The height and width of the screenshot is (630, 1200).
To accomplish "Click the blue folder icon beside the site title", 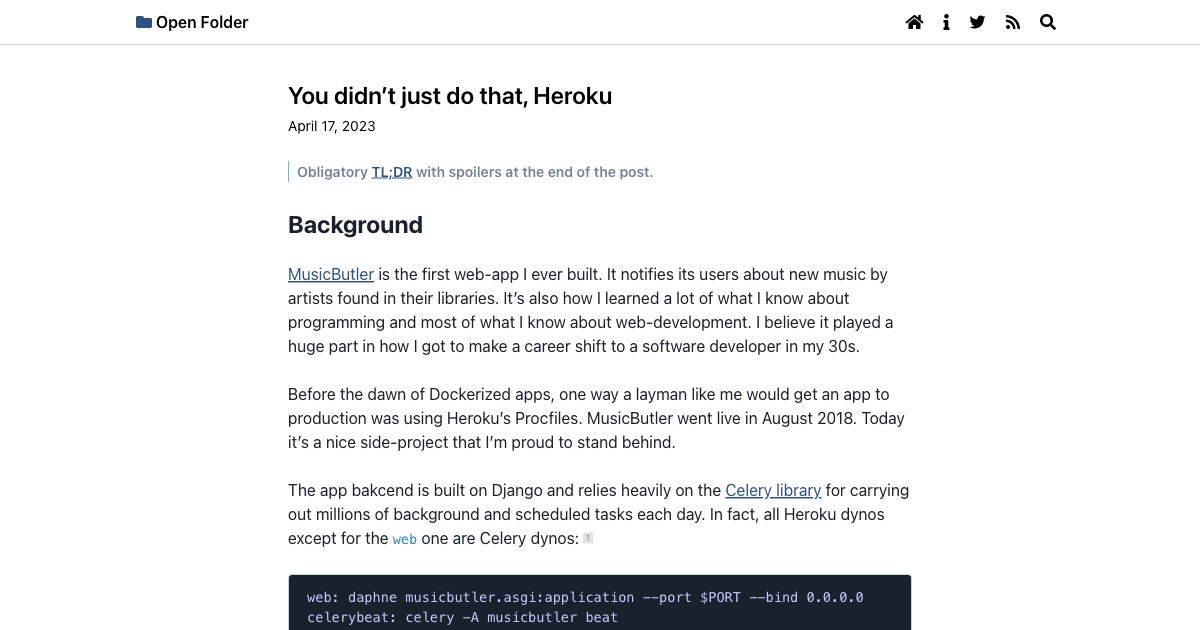I will [142, 21].
